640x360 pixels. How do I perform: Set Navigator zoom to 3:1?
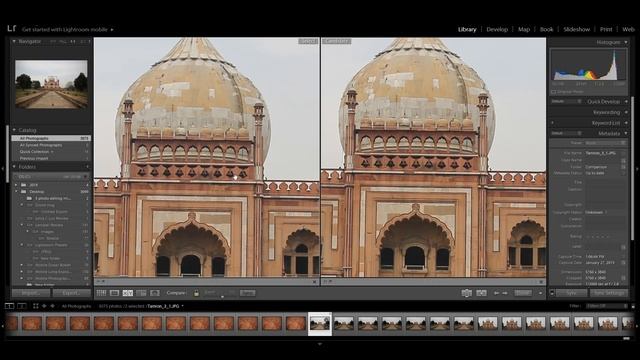[x=83, y=41]
